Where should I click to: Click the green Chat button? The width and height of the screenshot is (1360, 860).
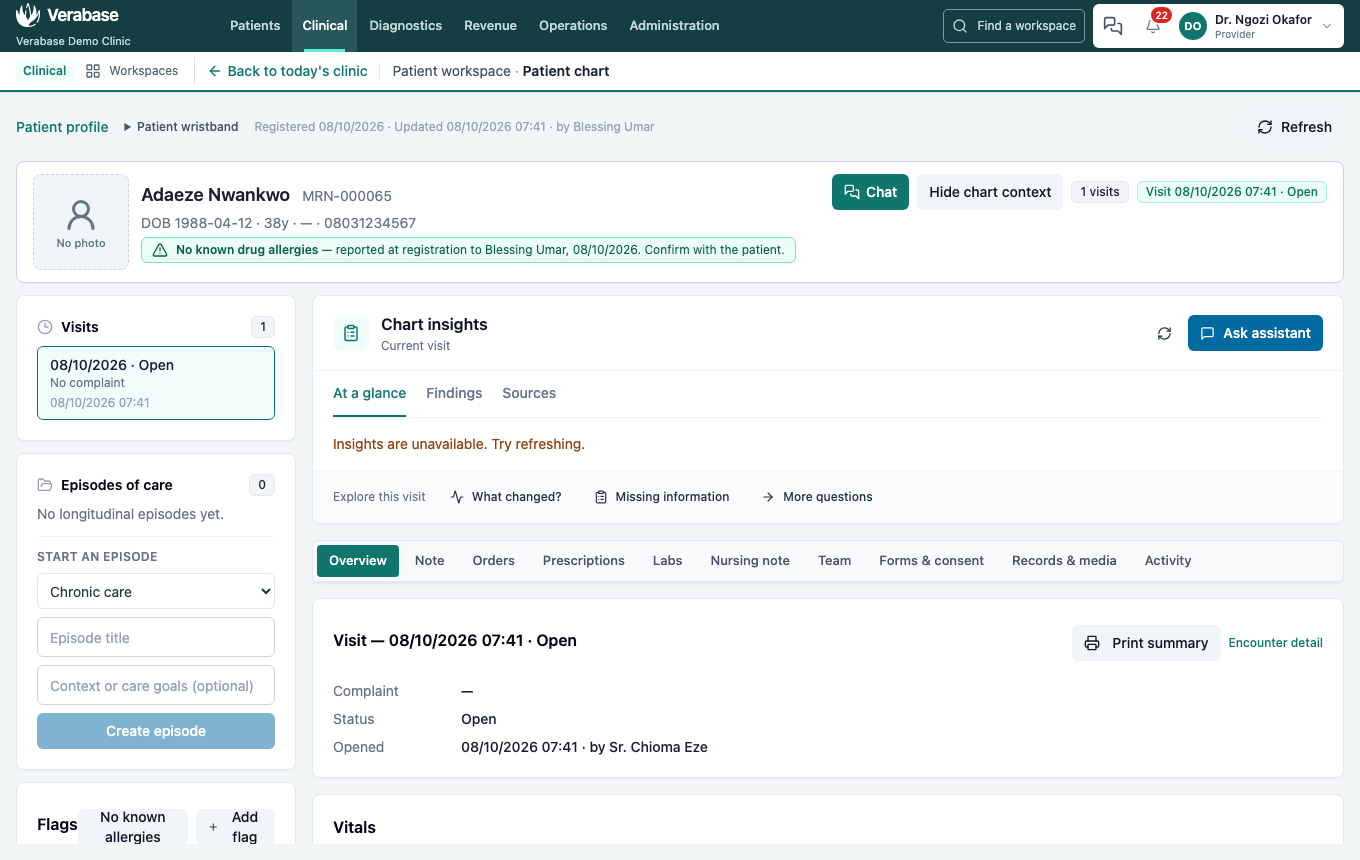coord(870,192)
